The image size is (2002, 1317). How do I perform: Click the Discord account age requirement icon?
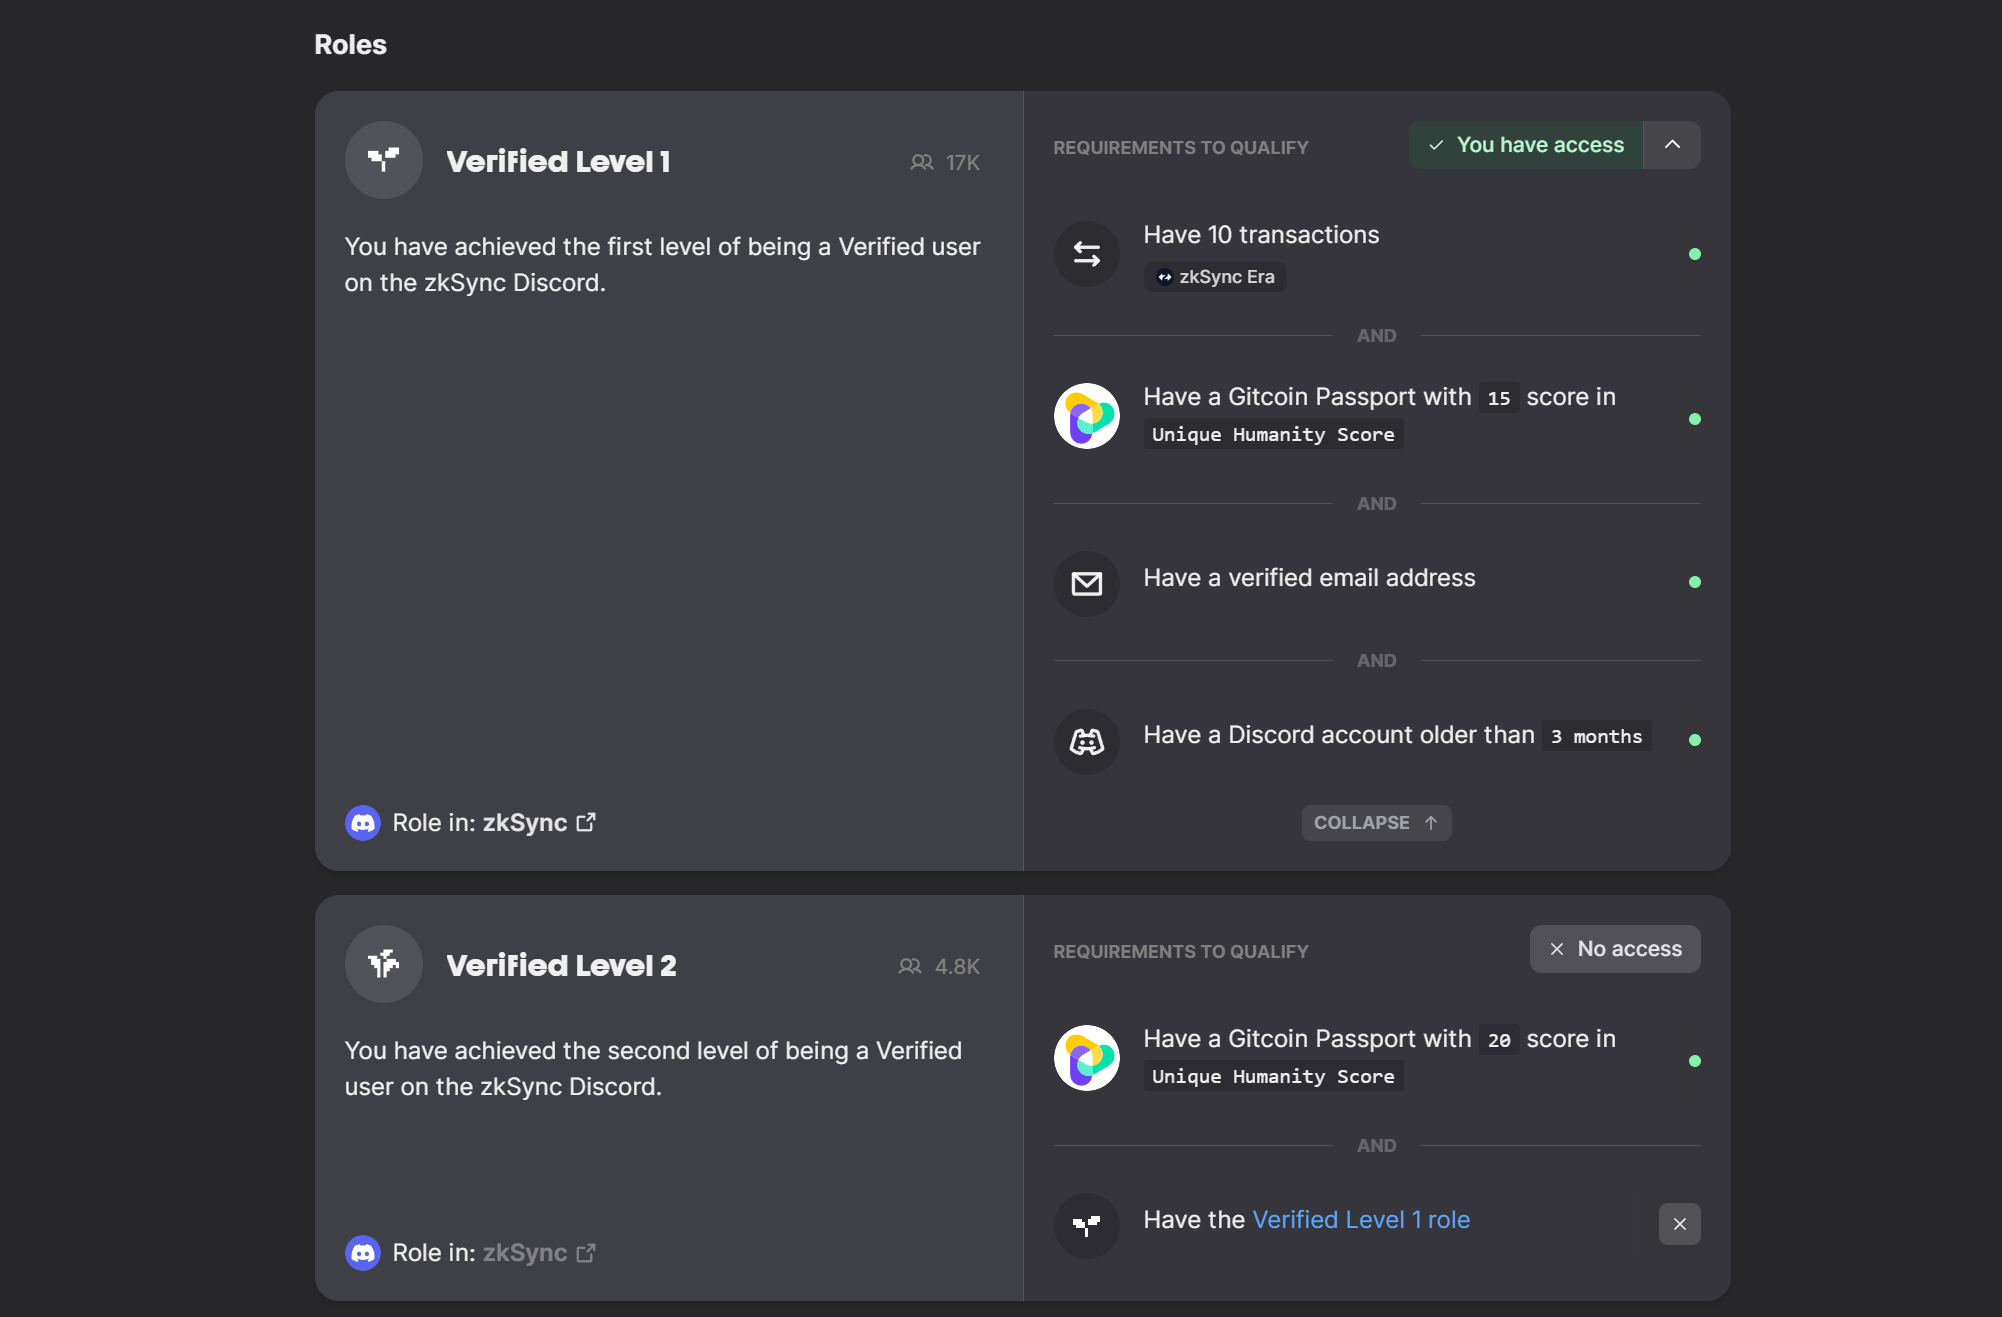[1086, 741]
